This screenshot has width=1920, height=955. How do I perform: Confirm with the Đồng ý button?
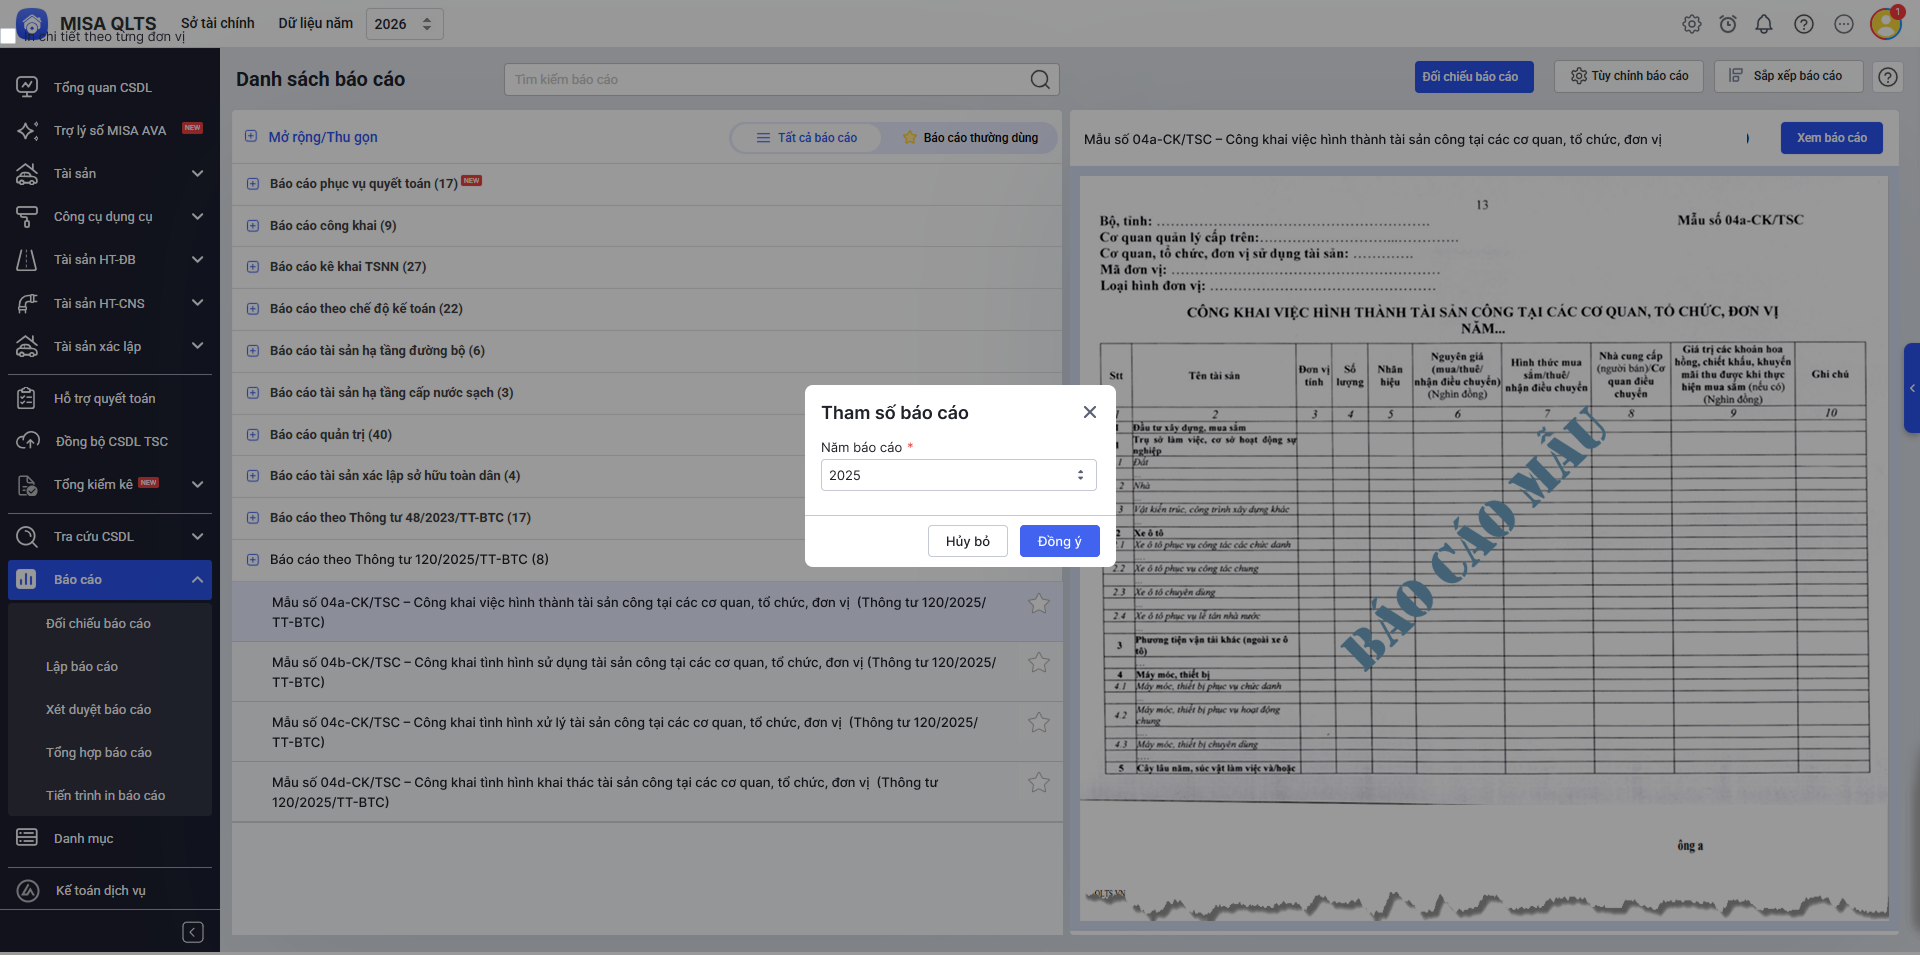(x=1059, y=541)
